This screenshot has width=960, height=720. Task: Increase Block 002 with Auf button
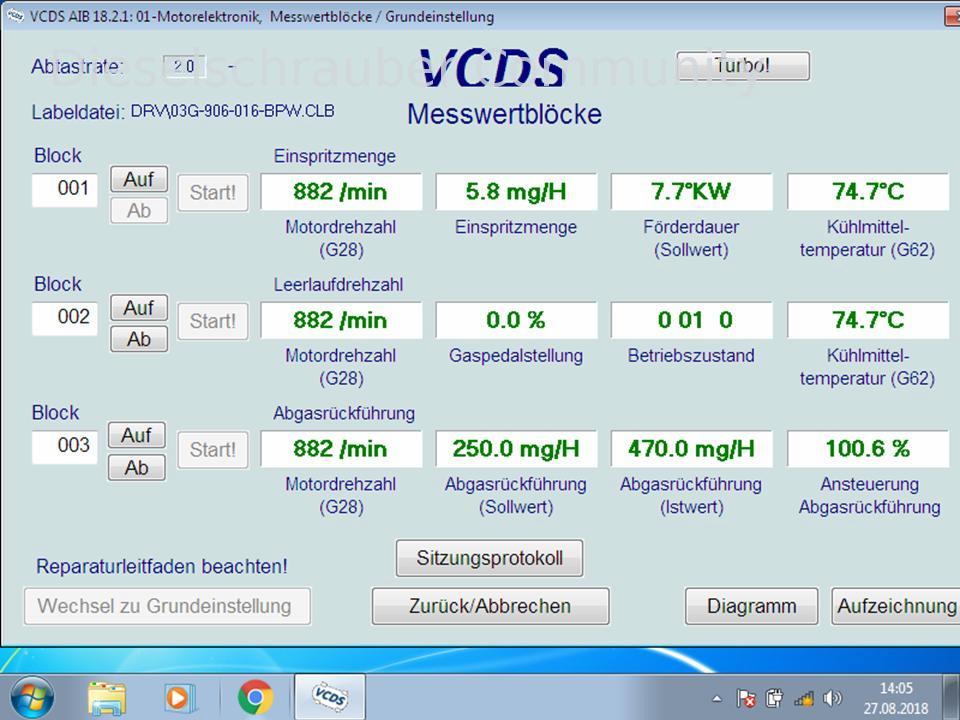point(139,307)
